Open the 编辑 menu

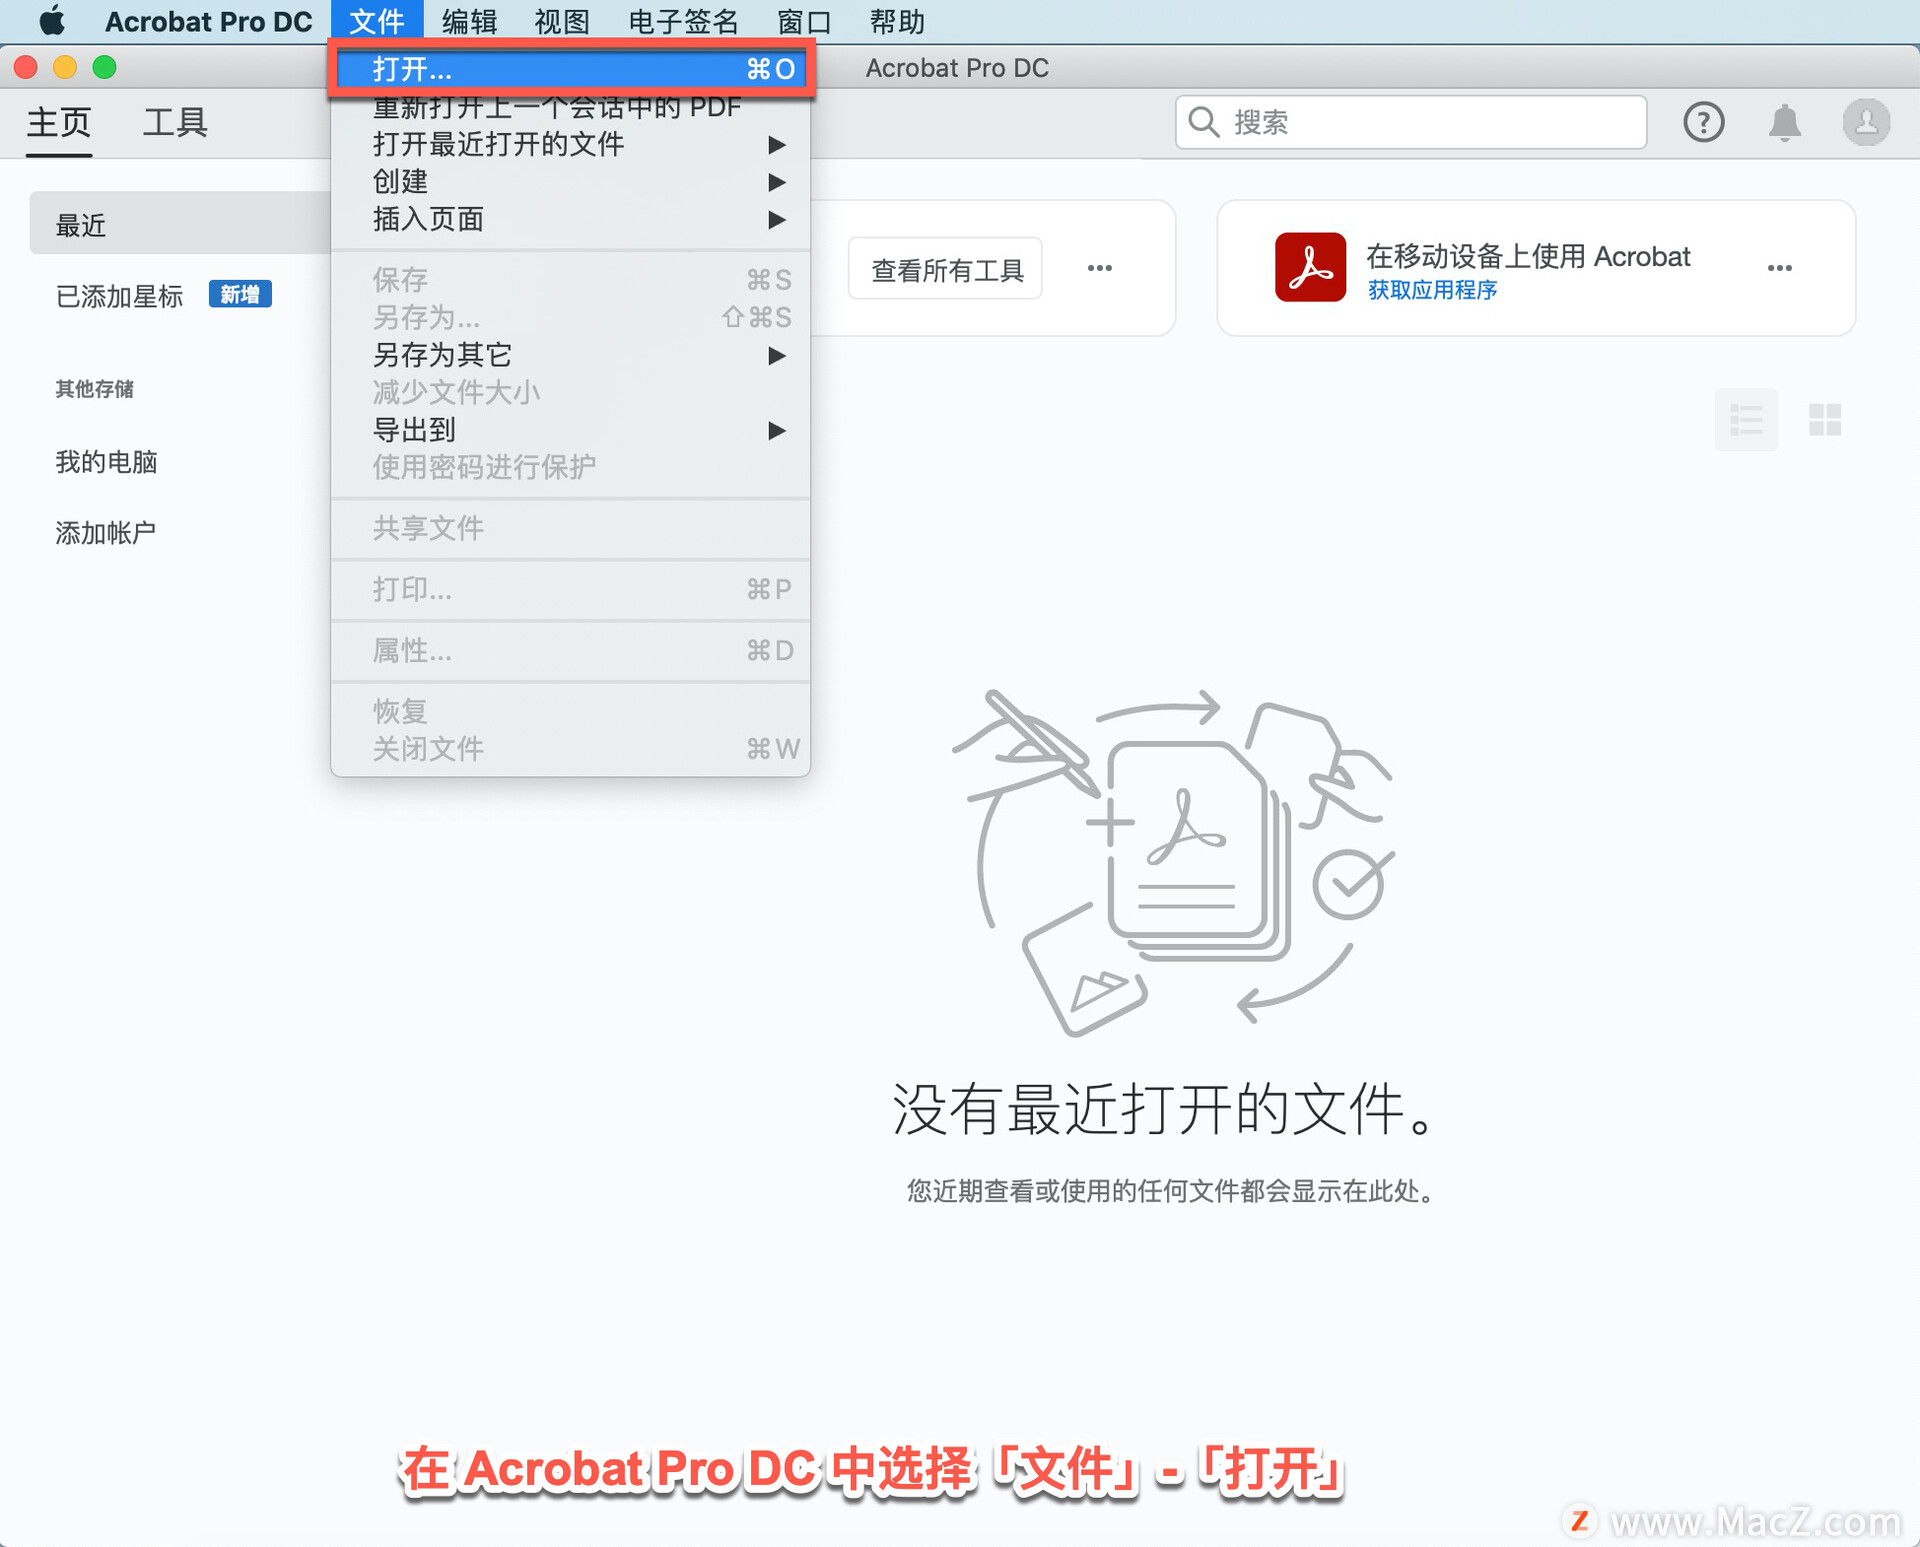click(468, 20)
